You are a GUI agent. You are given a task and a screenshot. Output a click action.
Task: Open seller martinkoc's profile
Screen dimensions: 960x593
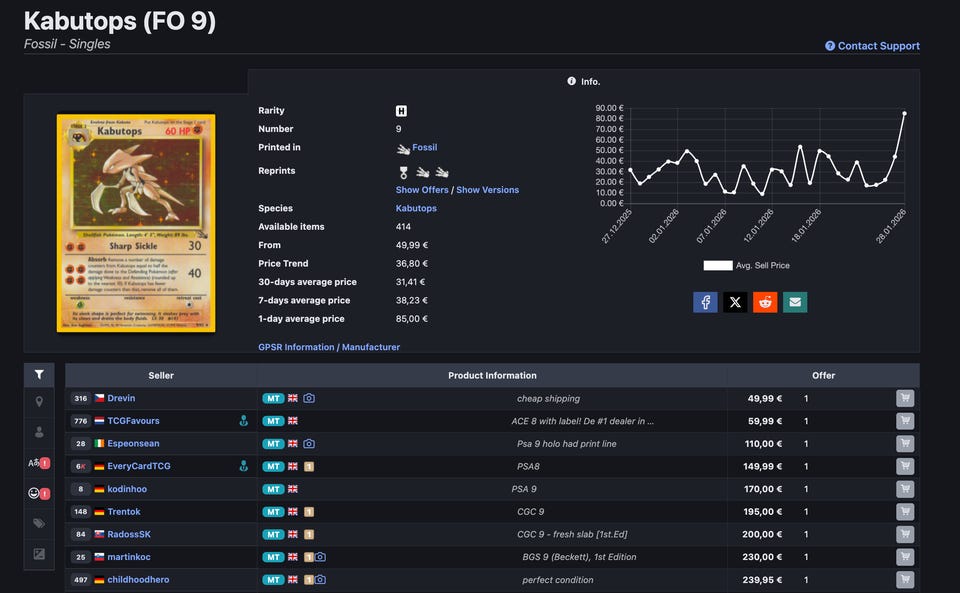point(129,557)
